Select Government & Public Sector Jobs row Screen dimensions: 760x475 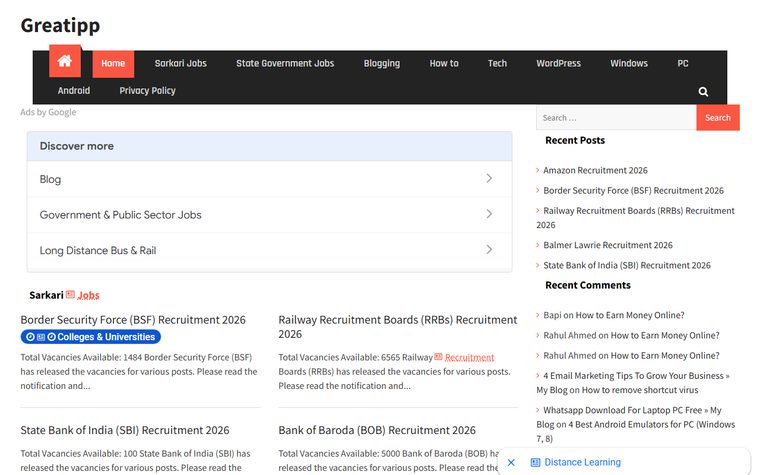pyautogui.click(x=269, y=215)
